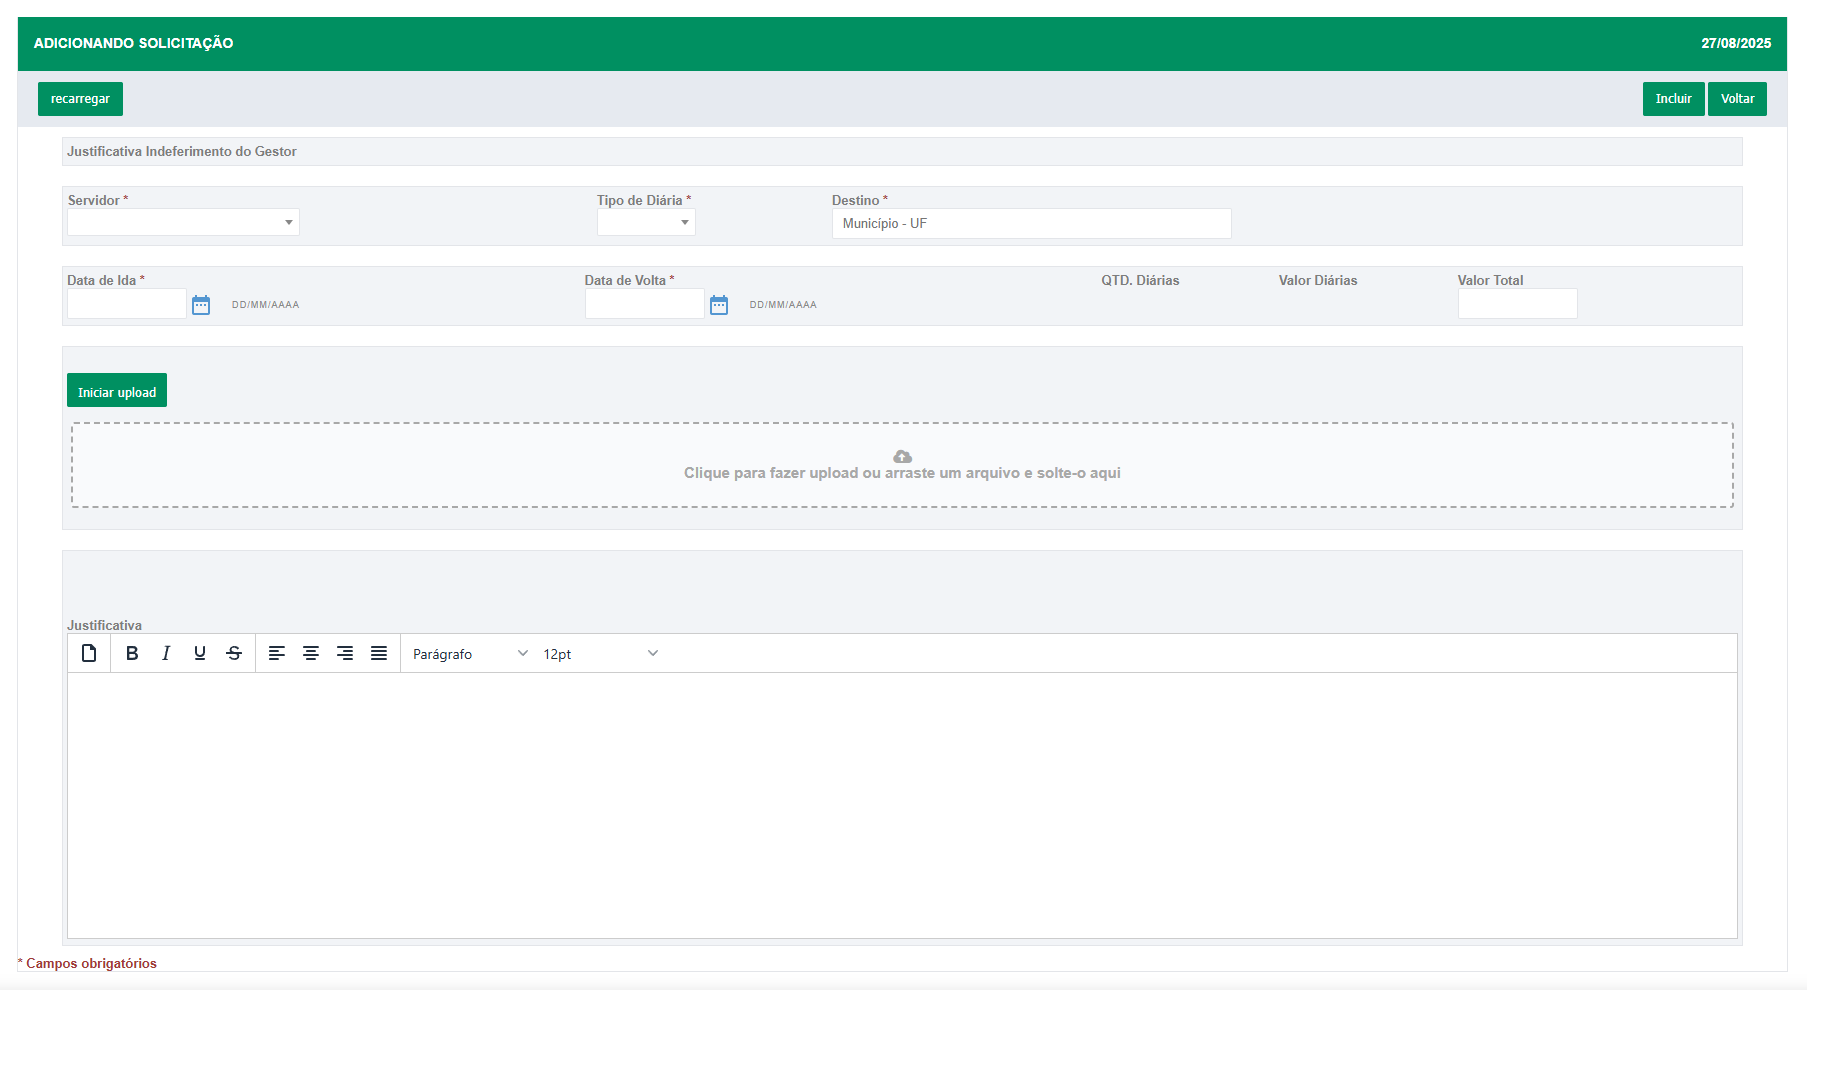The height and width of the screenshot is (1068, 1842).
Task: Justify text in the editor
Action: pos(379,653)
